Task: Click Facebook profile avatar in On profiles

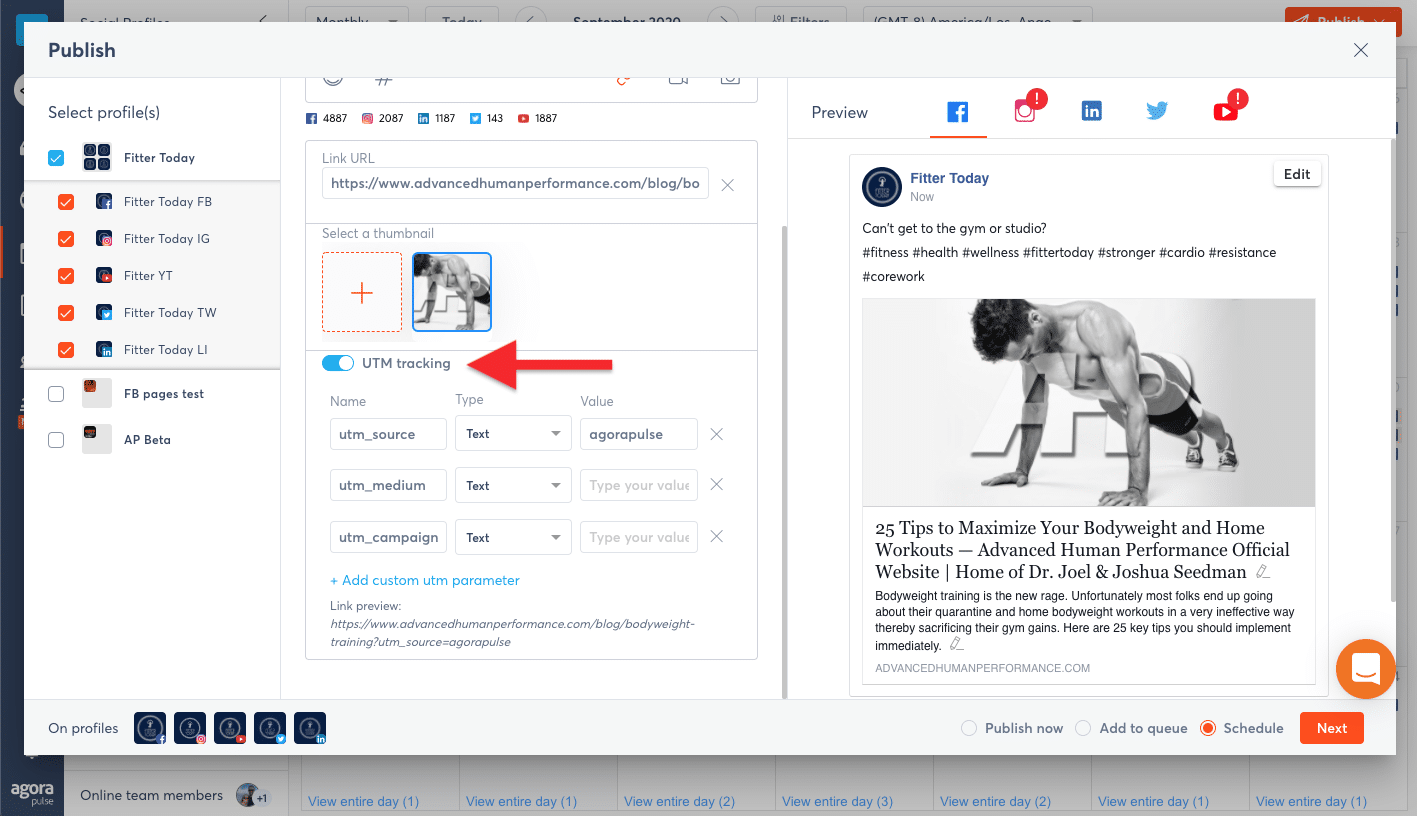Action: [150, 728]
